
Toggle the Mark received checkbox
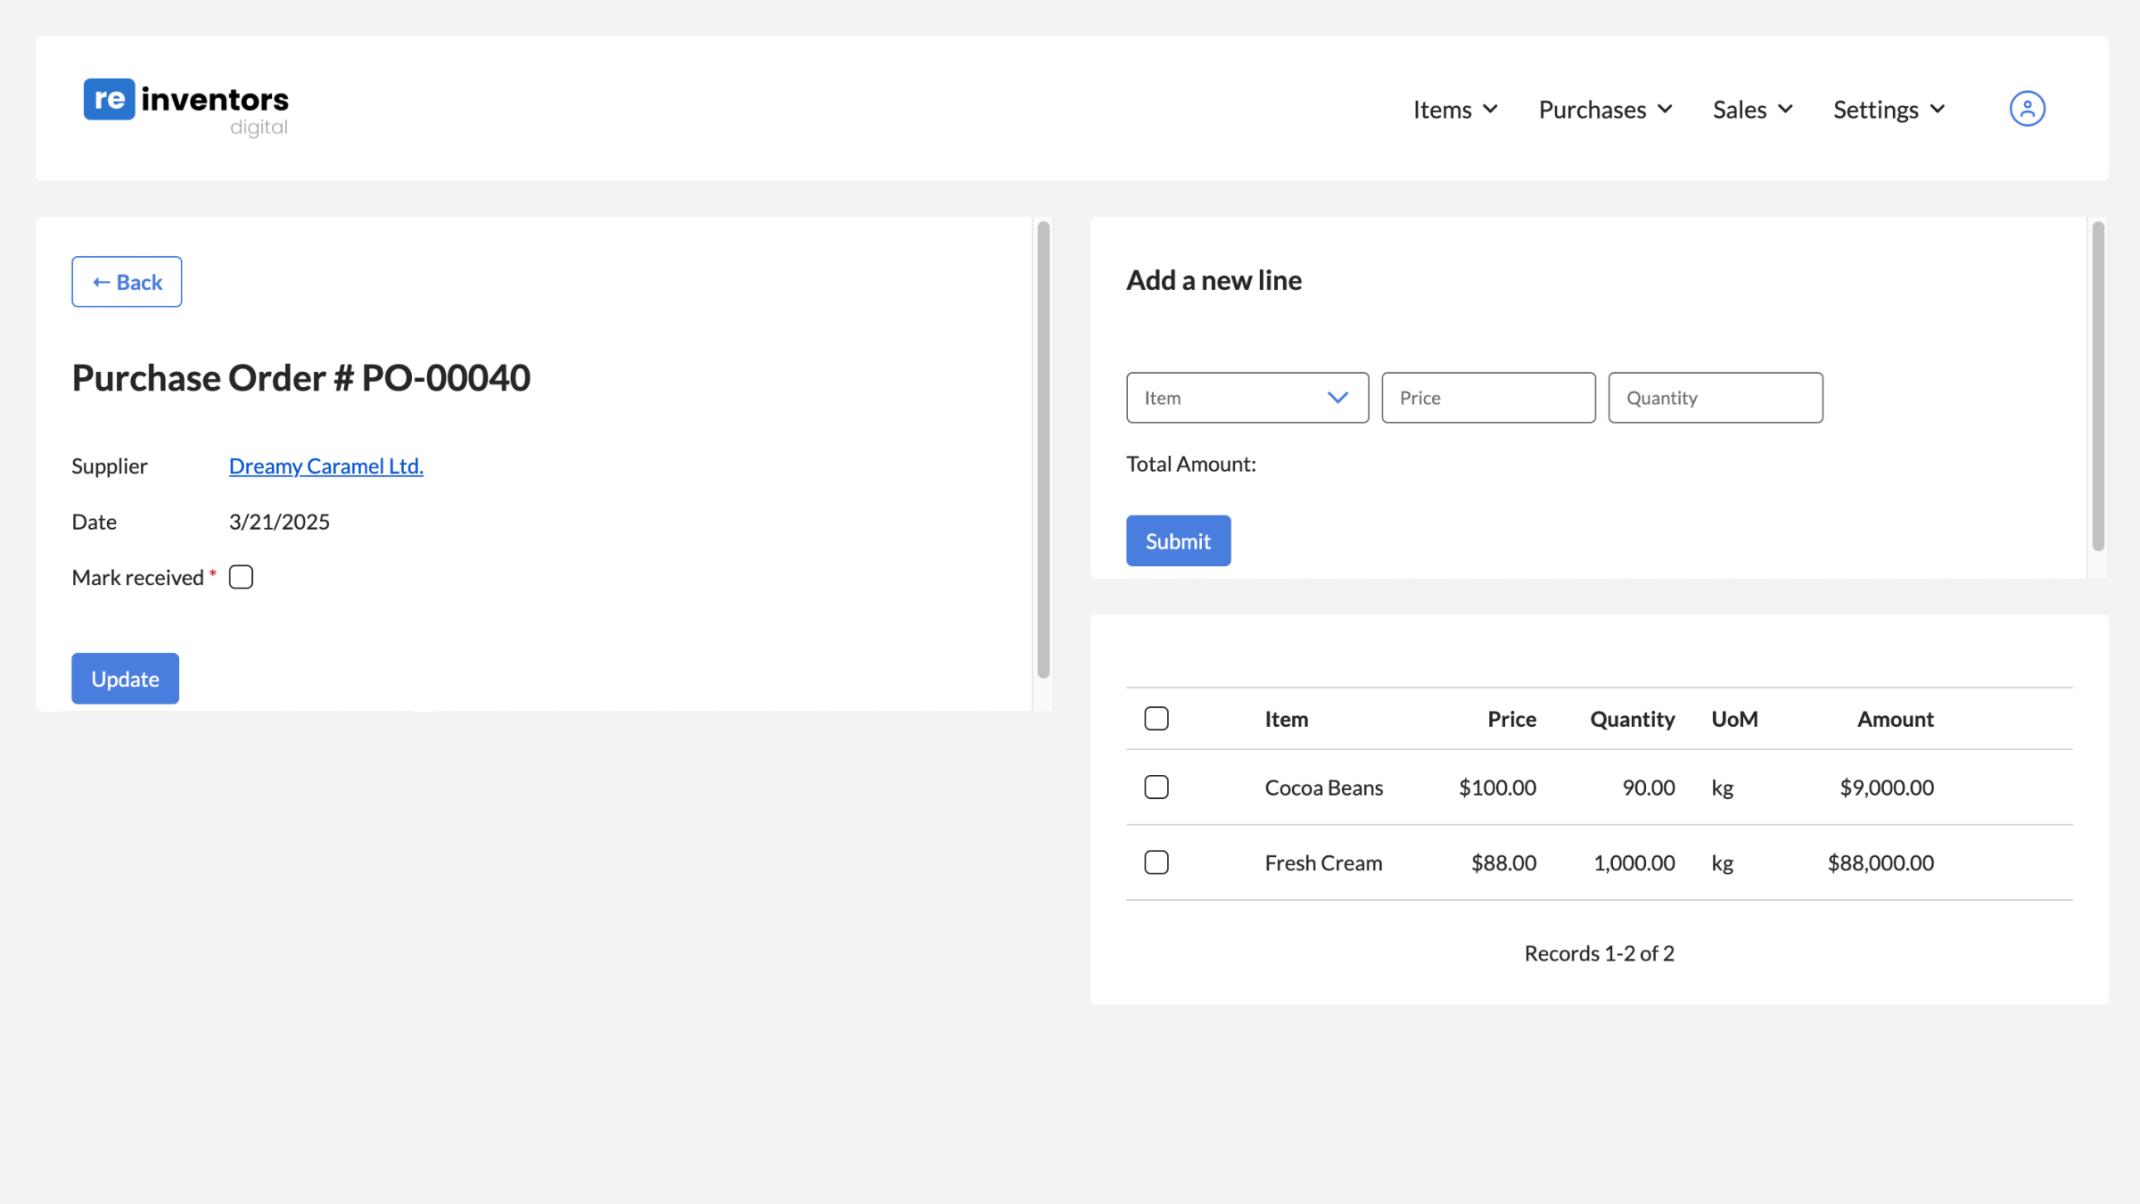coord(241,577)
